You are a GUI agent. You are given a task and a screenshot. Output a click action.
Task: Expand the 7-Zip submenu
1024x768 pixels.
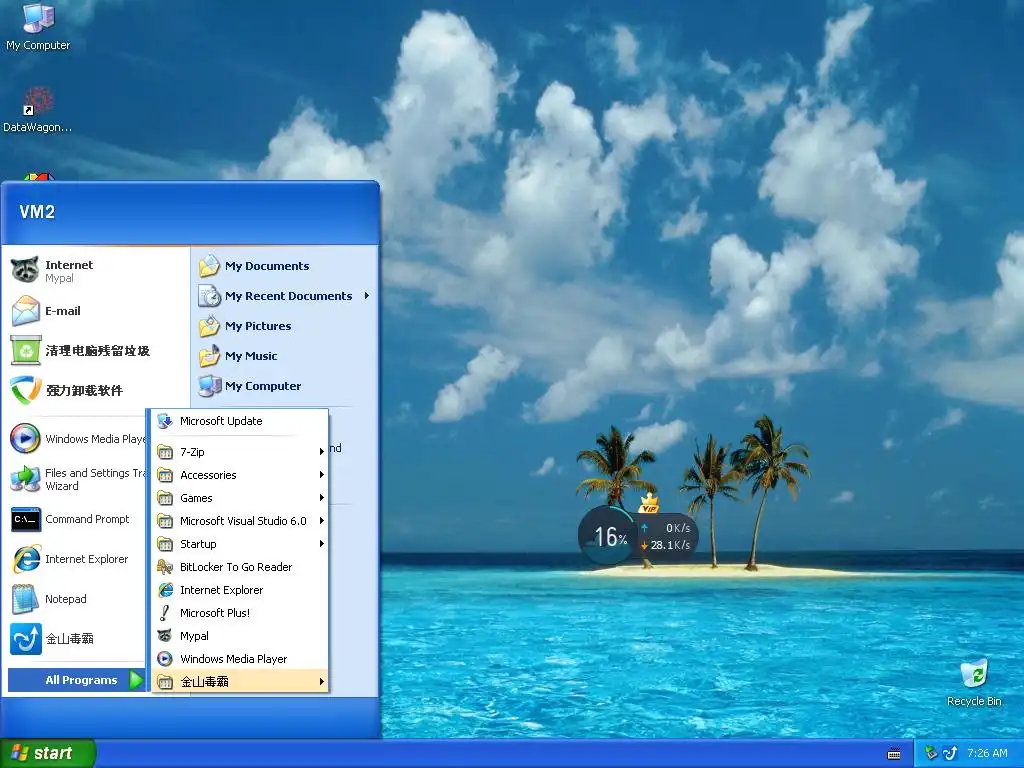tap(240, 452)
